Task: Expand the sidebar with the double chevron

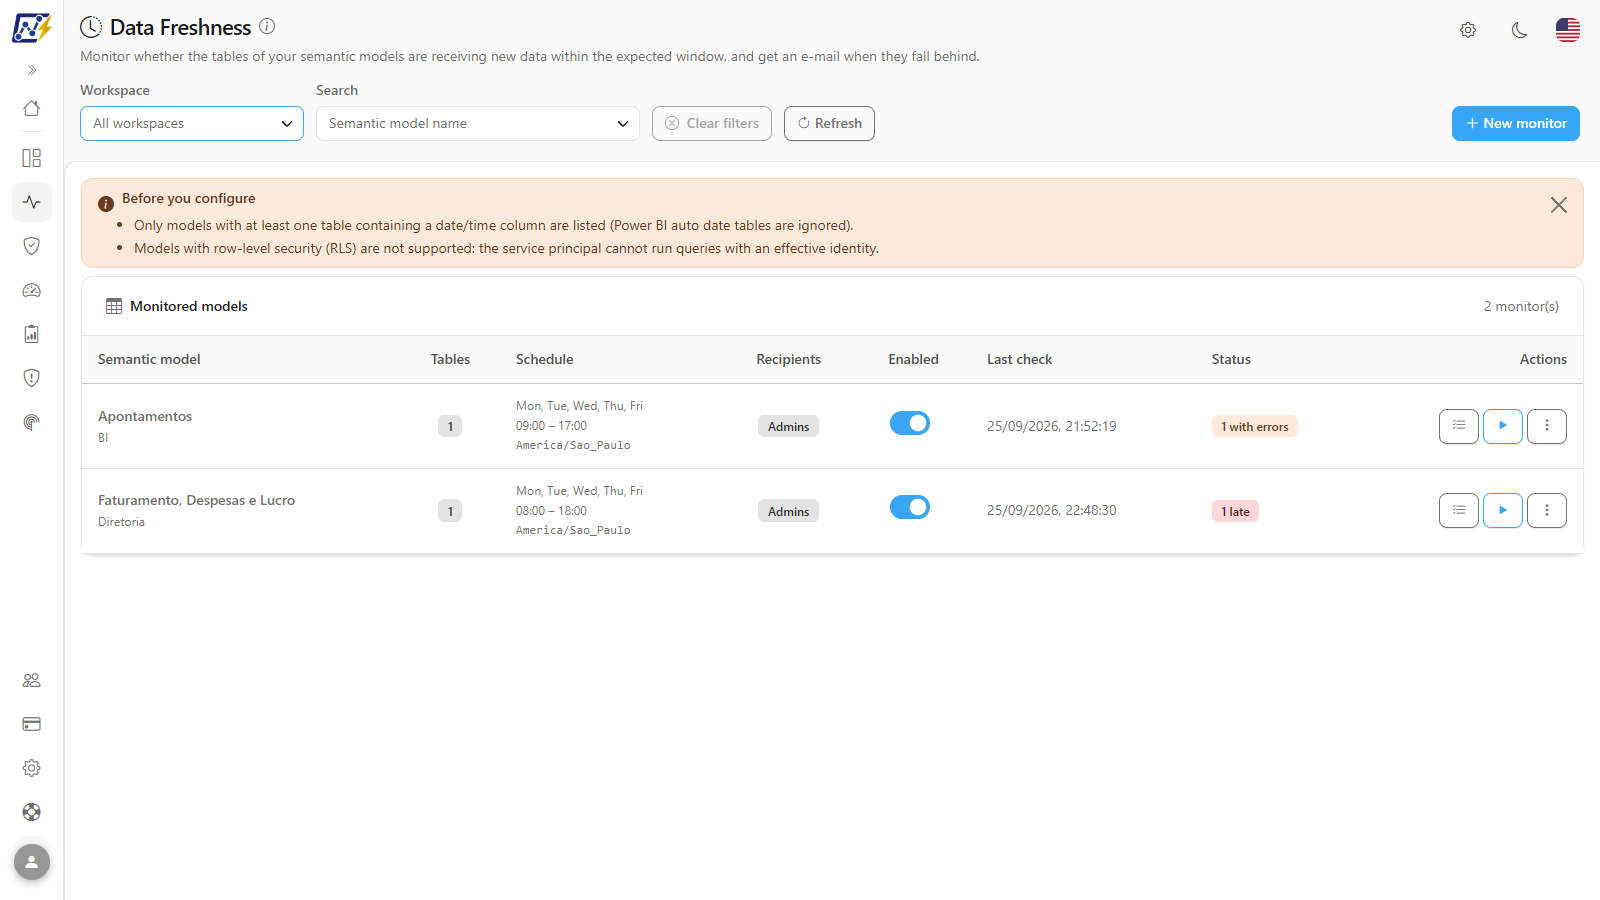Action: pos(32,70)
